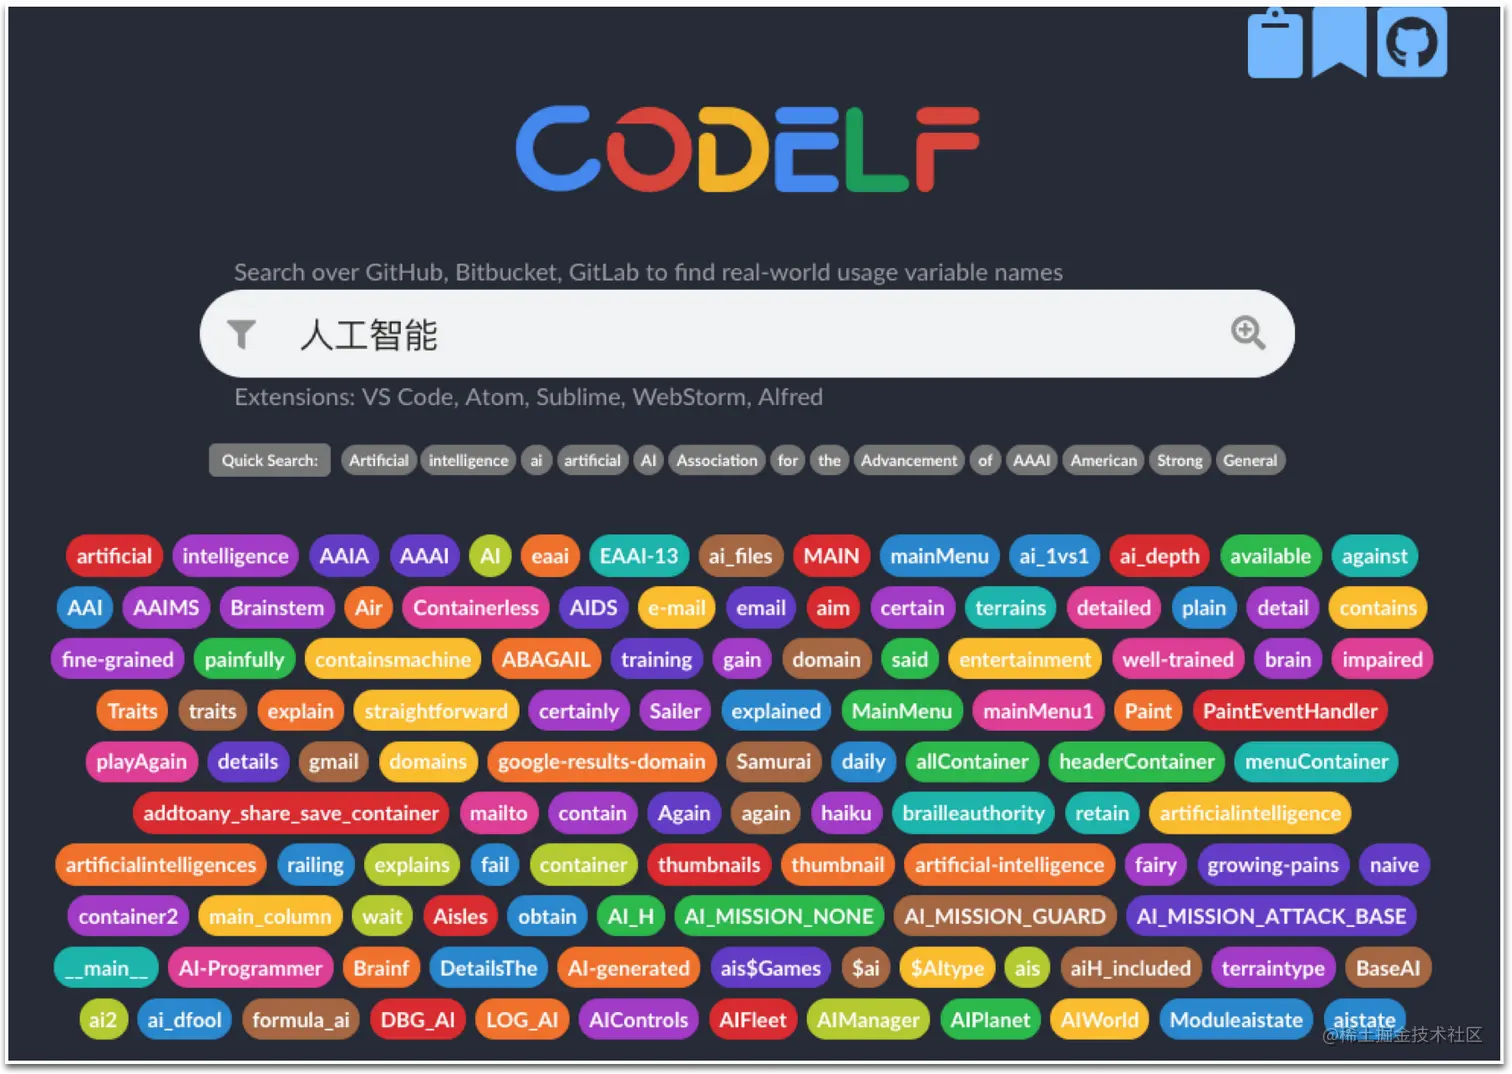The width and height of the screenshot is (1512, 1074).
Task: Click the 'Brainstem' variable tag
Action: pos(277,608)
